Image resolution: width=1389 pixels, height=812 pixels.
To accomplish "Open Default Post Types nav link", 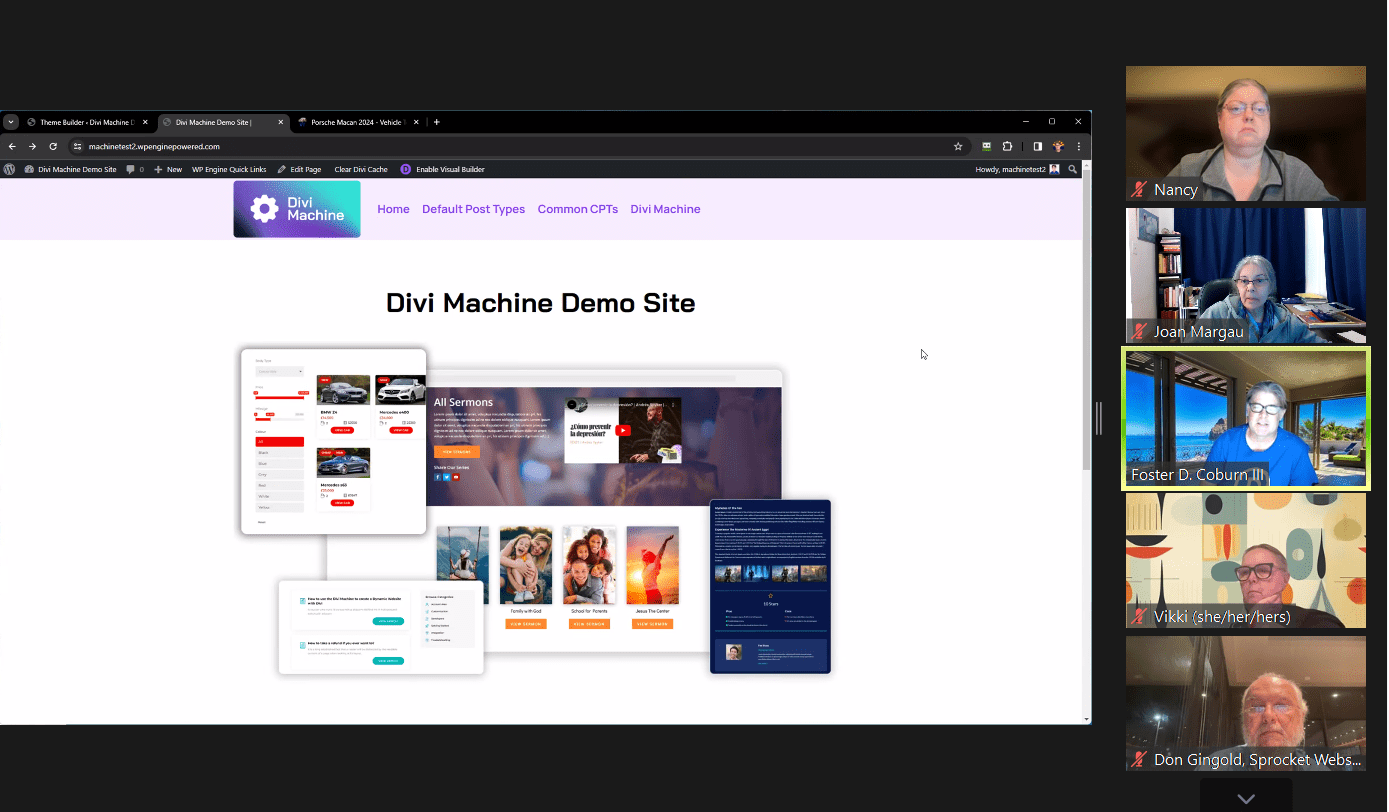I will [473, 209].
